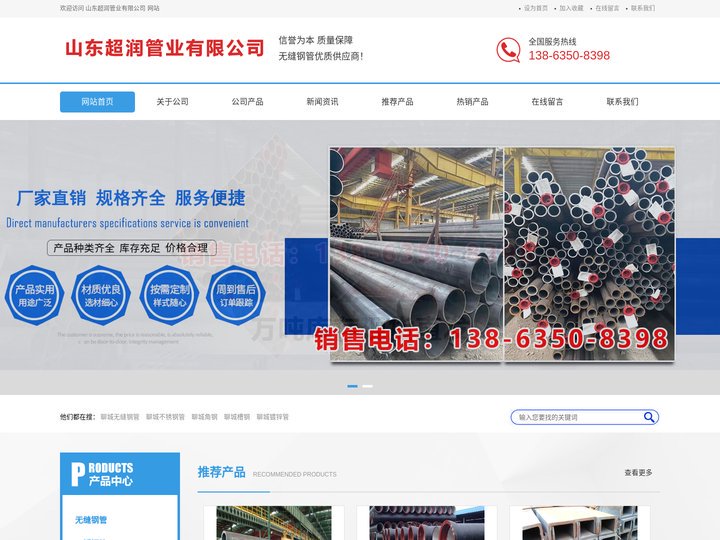720x540 pixels.
Task: Select first banner slide indicator
Action: 352,386
